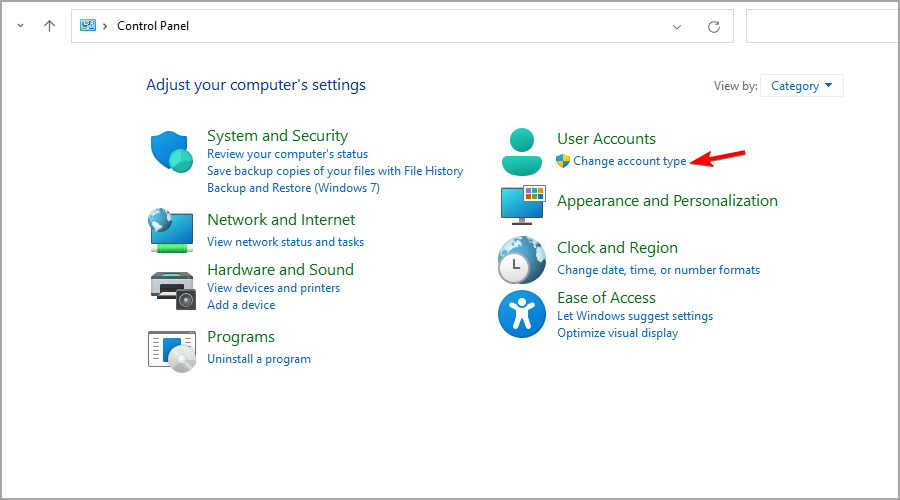900x500 pixels.
Task: Go up one folder level
Action: pos(49,26)
